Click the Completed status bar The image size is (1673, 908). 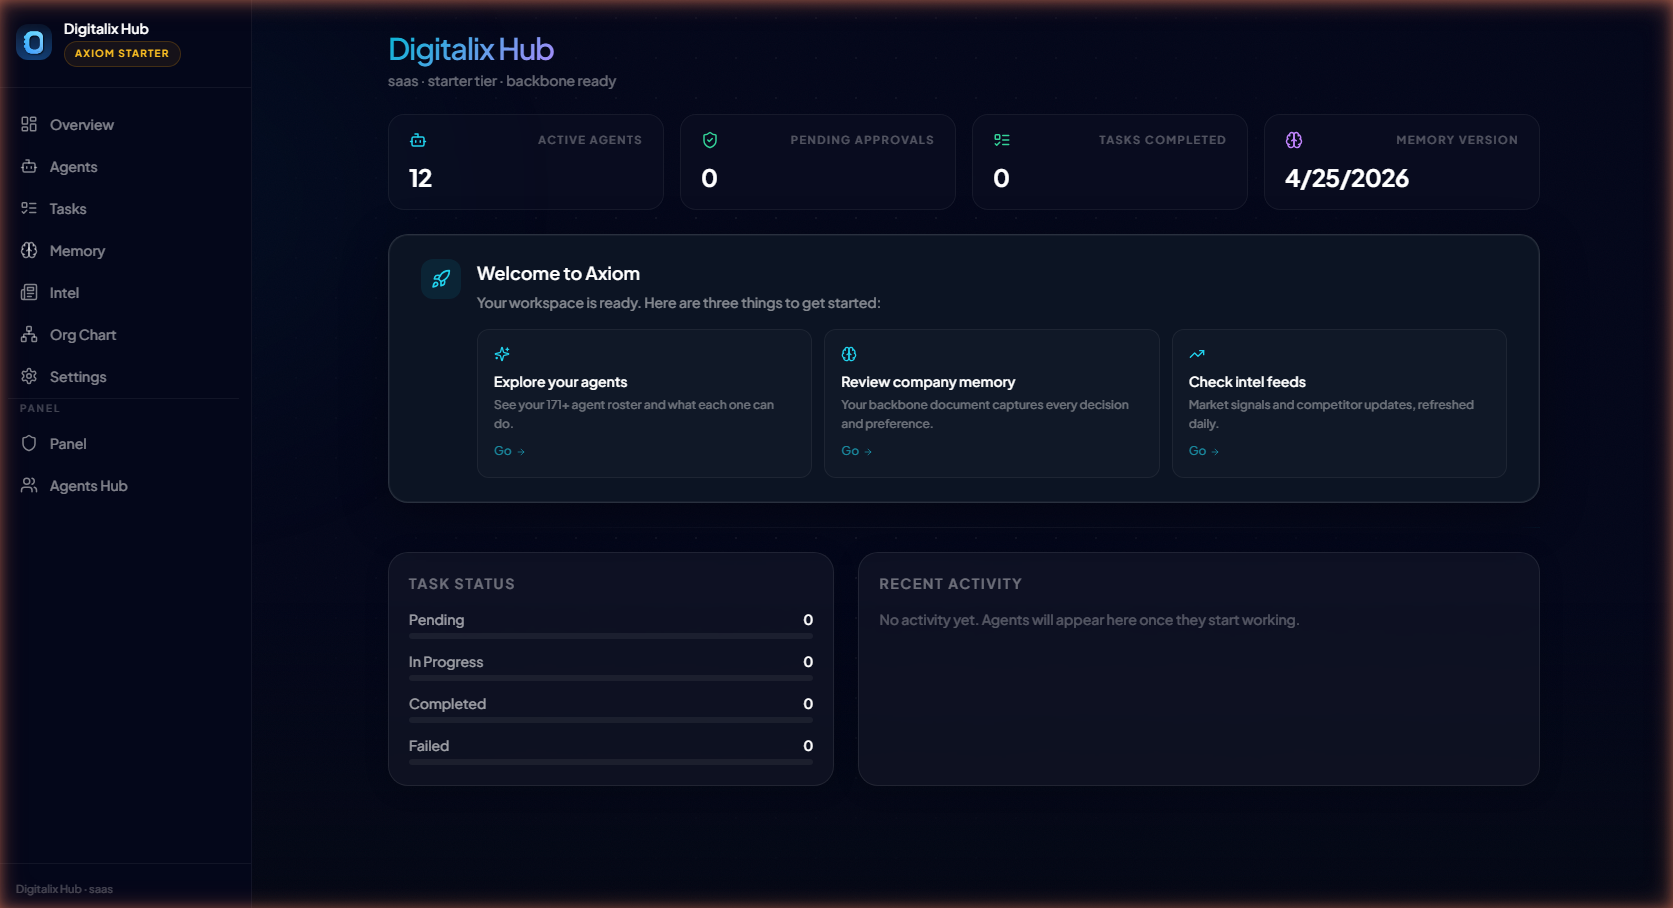tap(611, 720)
